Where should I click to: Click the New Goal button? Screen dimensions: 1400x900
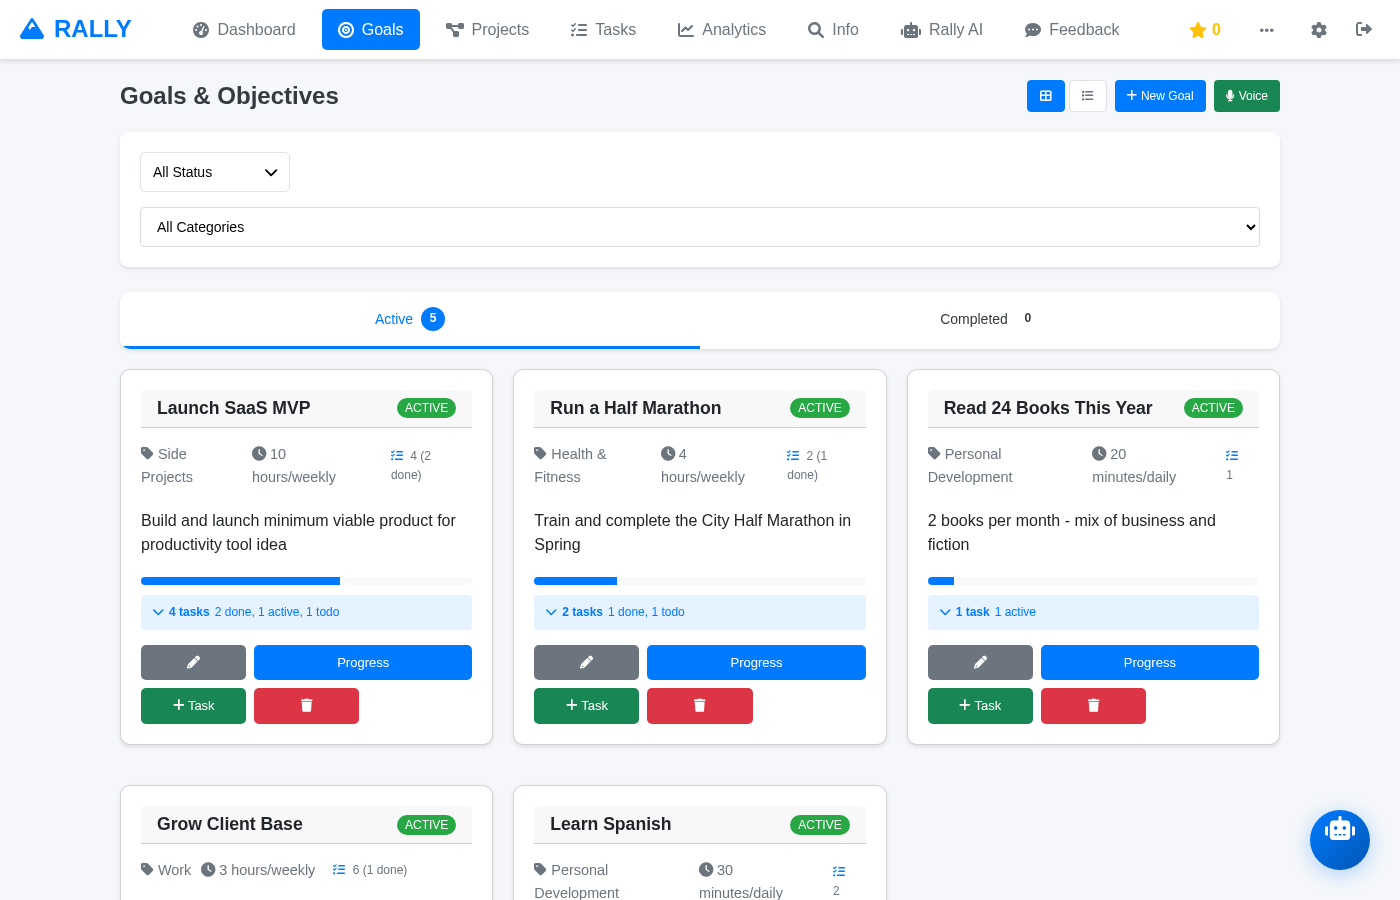[1159, 96]
